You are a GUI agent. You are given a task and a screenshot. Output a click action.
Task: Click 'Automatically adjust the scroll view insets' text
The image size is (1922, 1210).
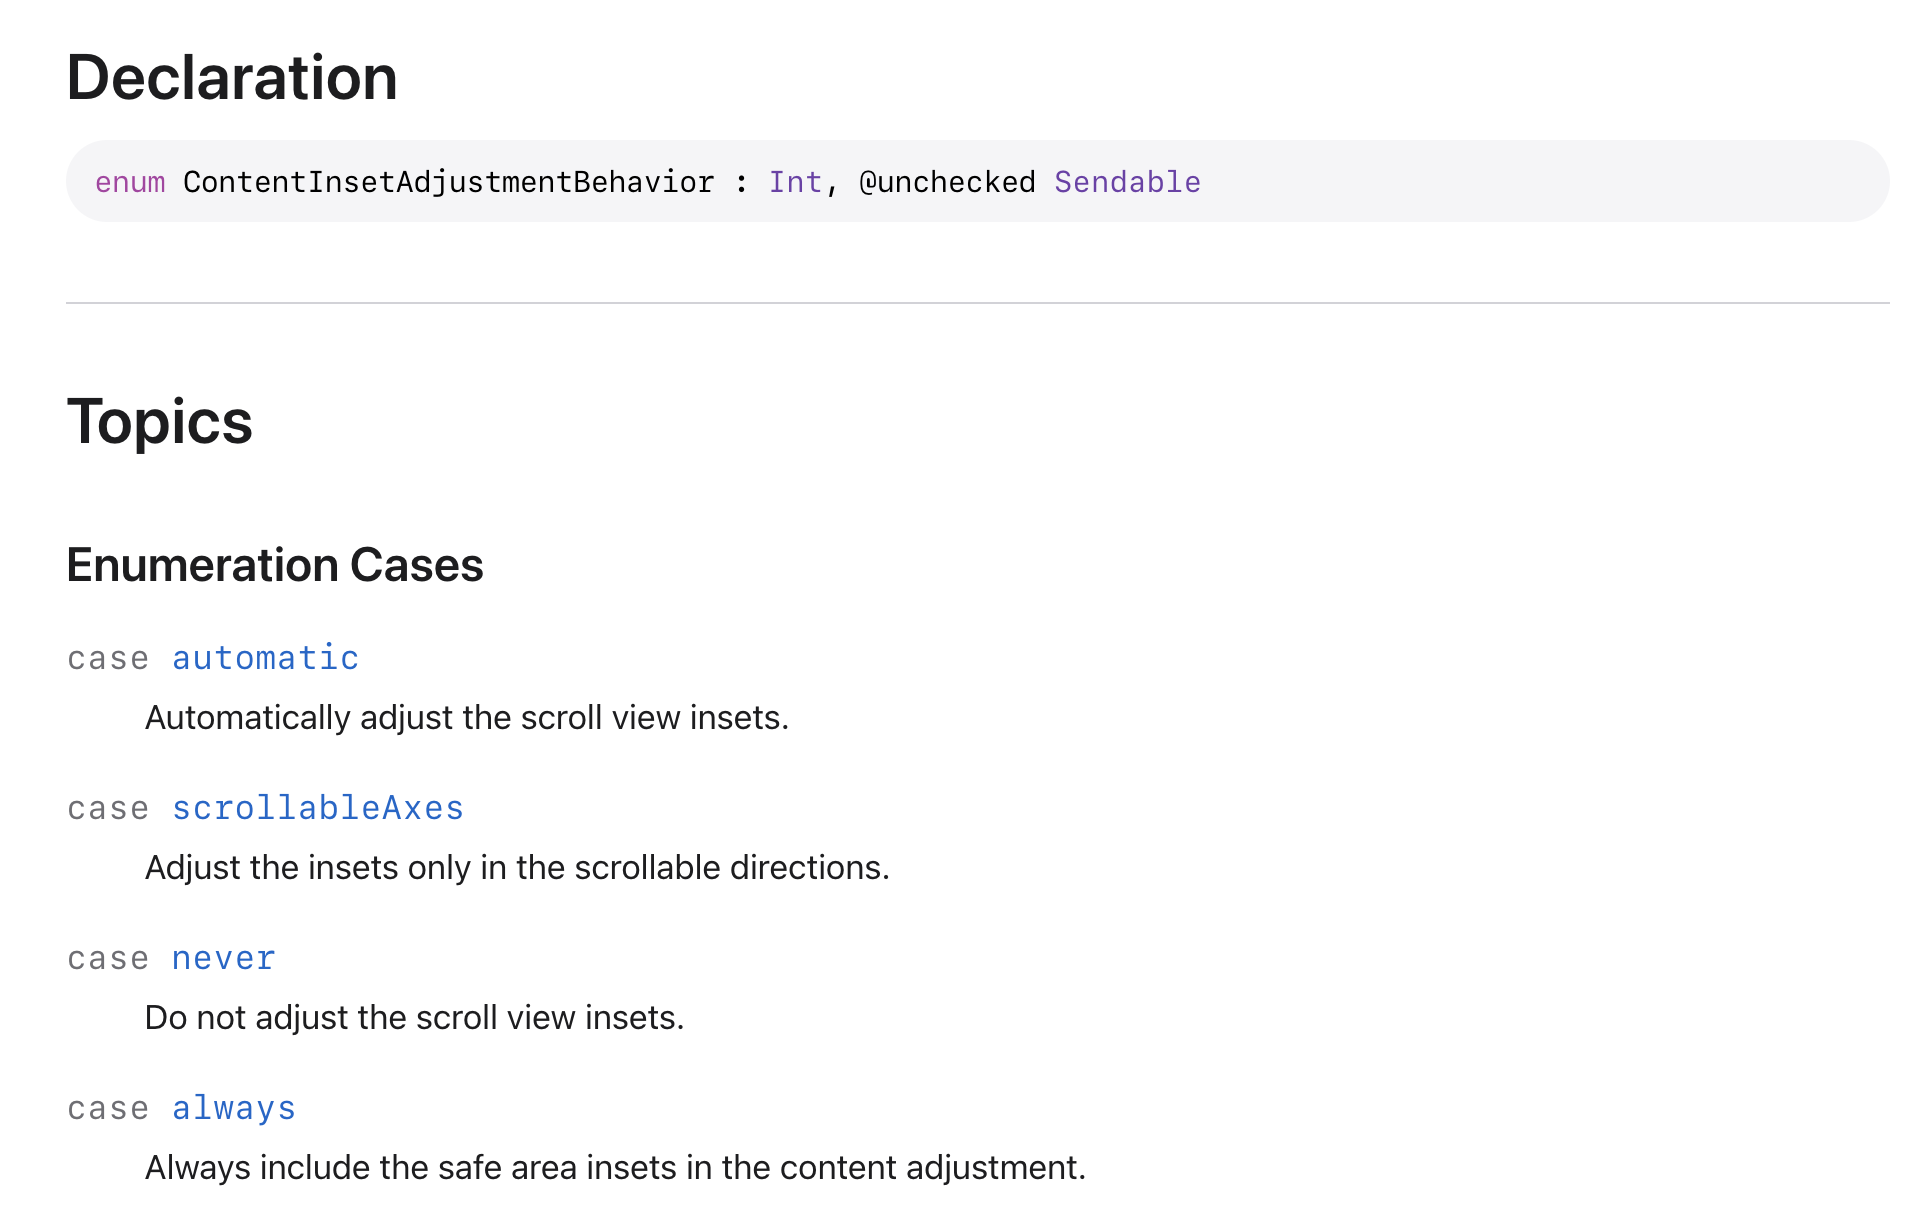pos(467,718)
